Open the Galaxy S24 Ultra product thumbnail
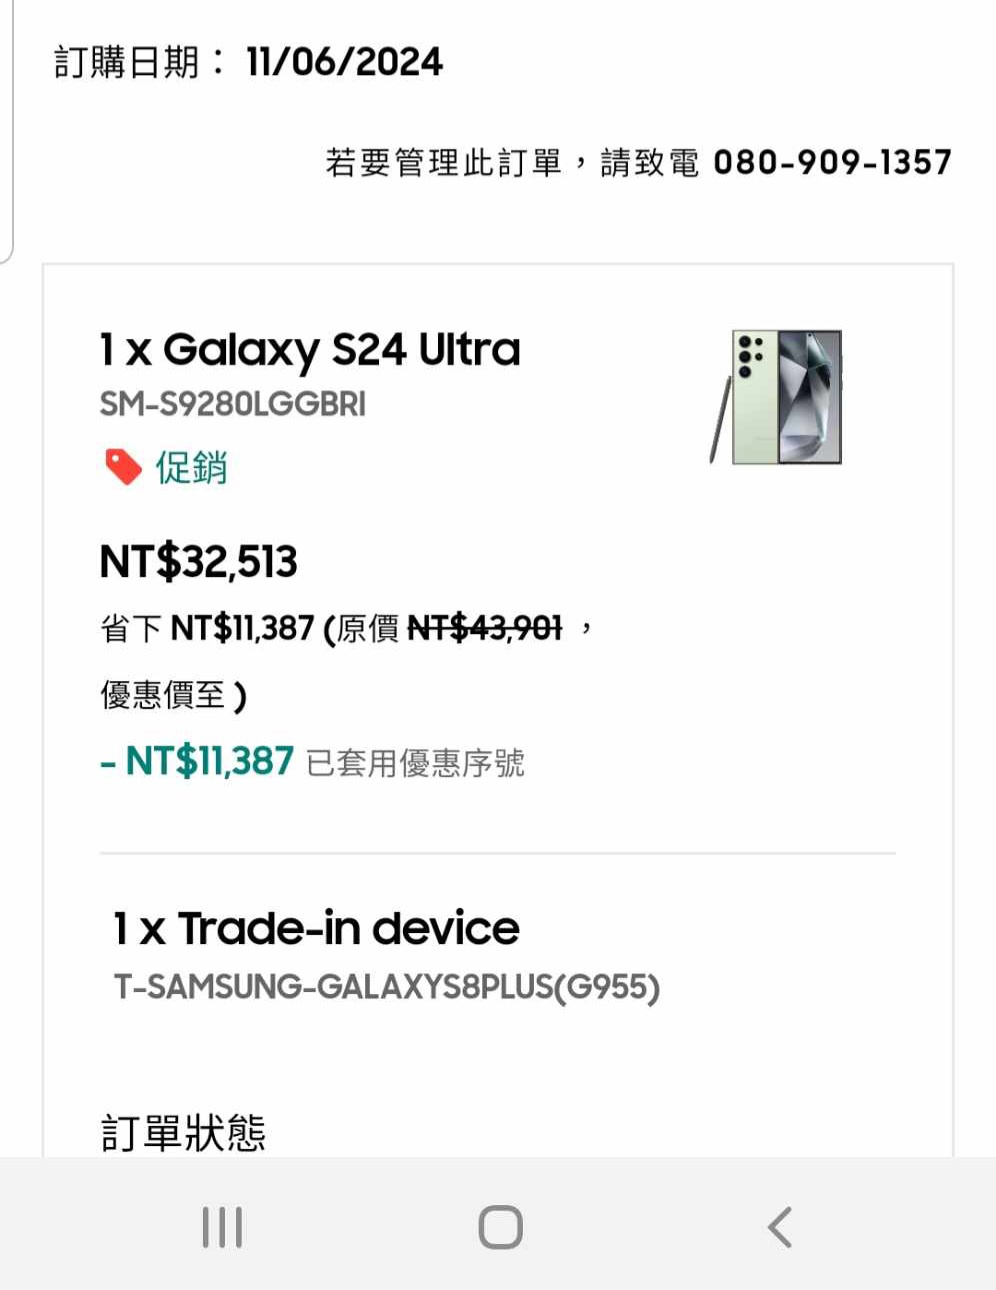 tap(777, 397)
